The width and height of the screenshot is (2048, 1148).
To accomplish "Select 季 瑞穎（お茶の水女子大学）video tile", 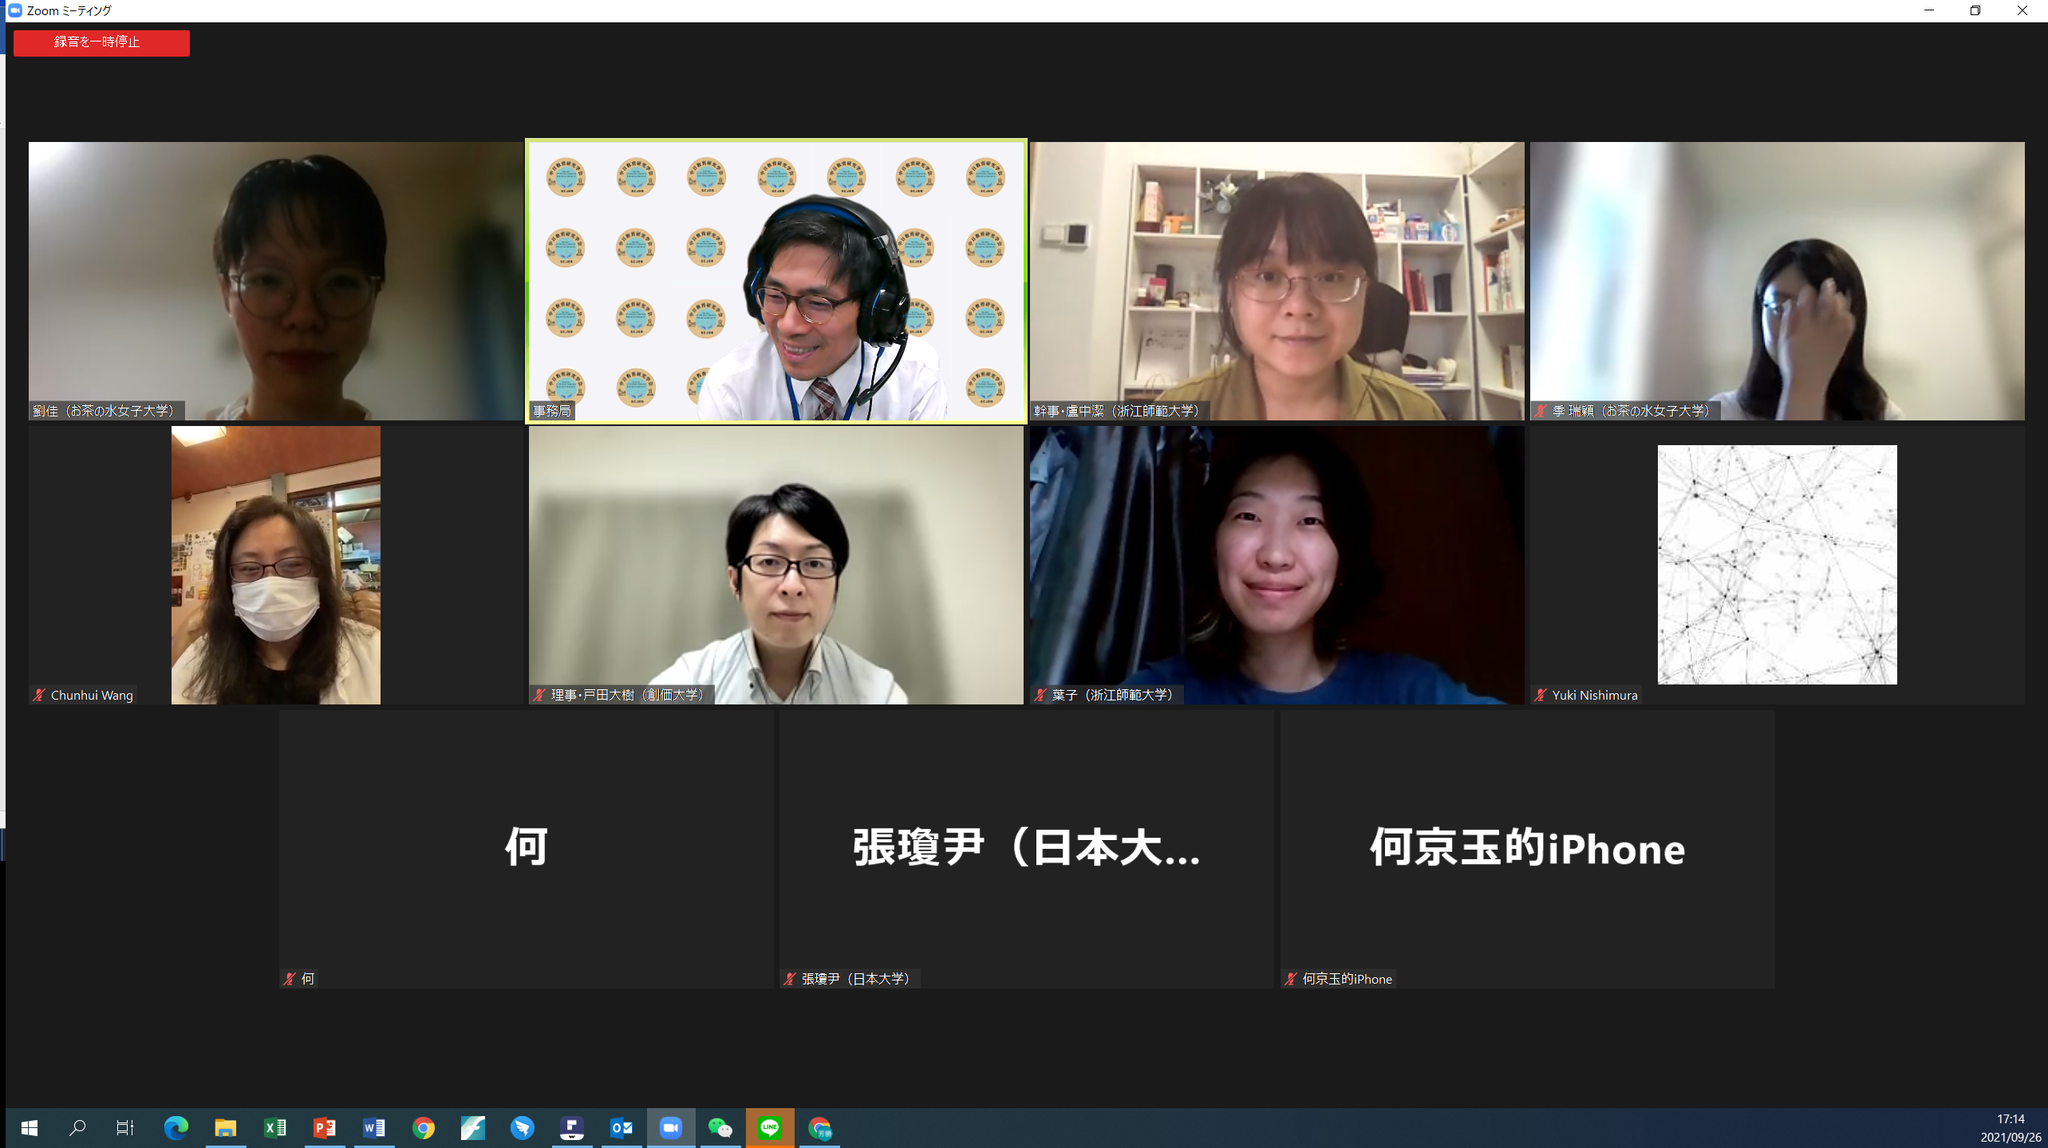I will [x=1777, y=281].
